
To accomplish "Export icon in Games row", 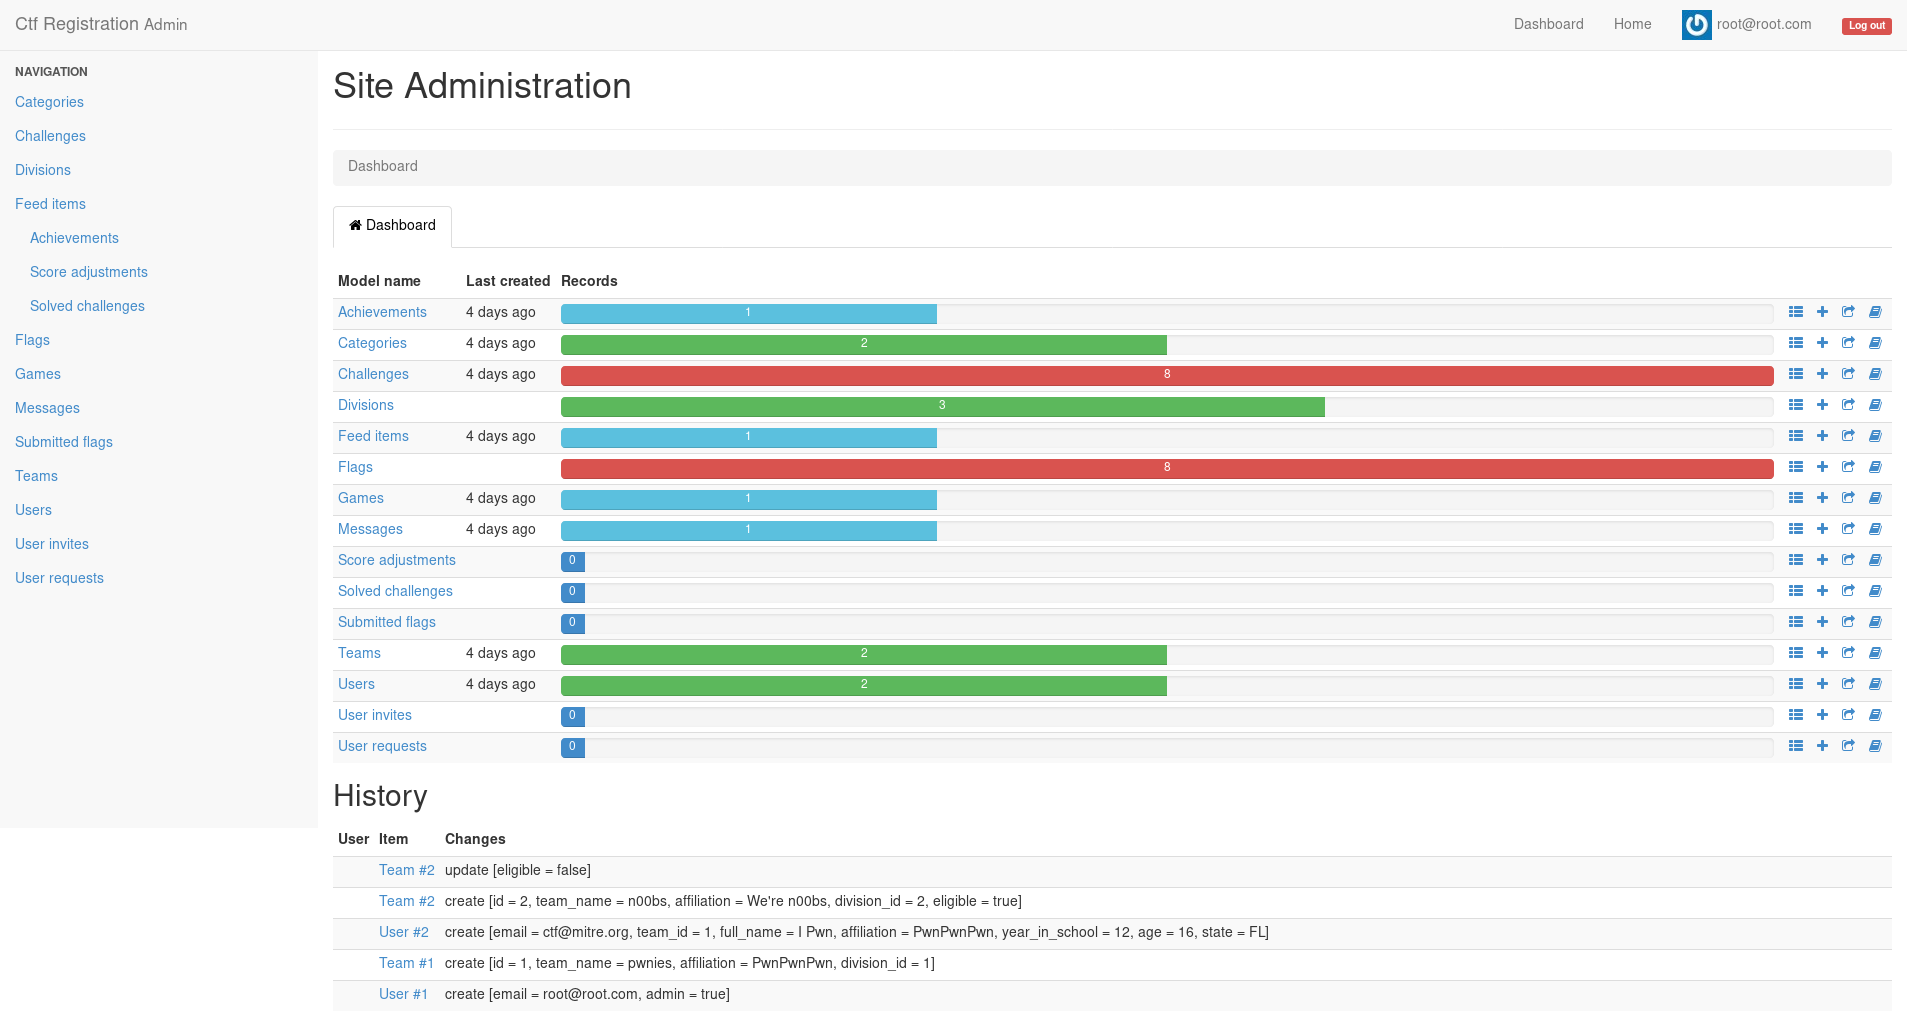I will tap(1848, 498).
